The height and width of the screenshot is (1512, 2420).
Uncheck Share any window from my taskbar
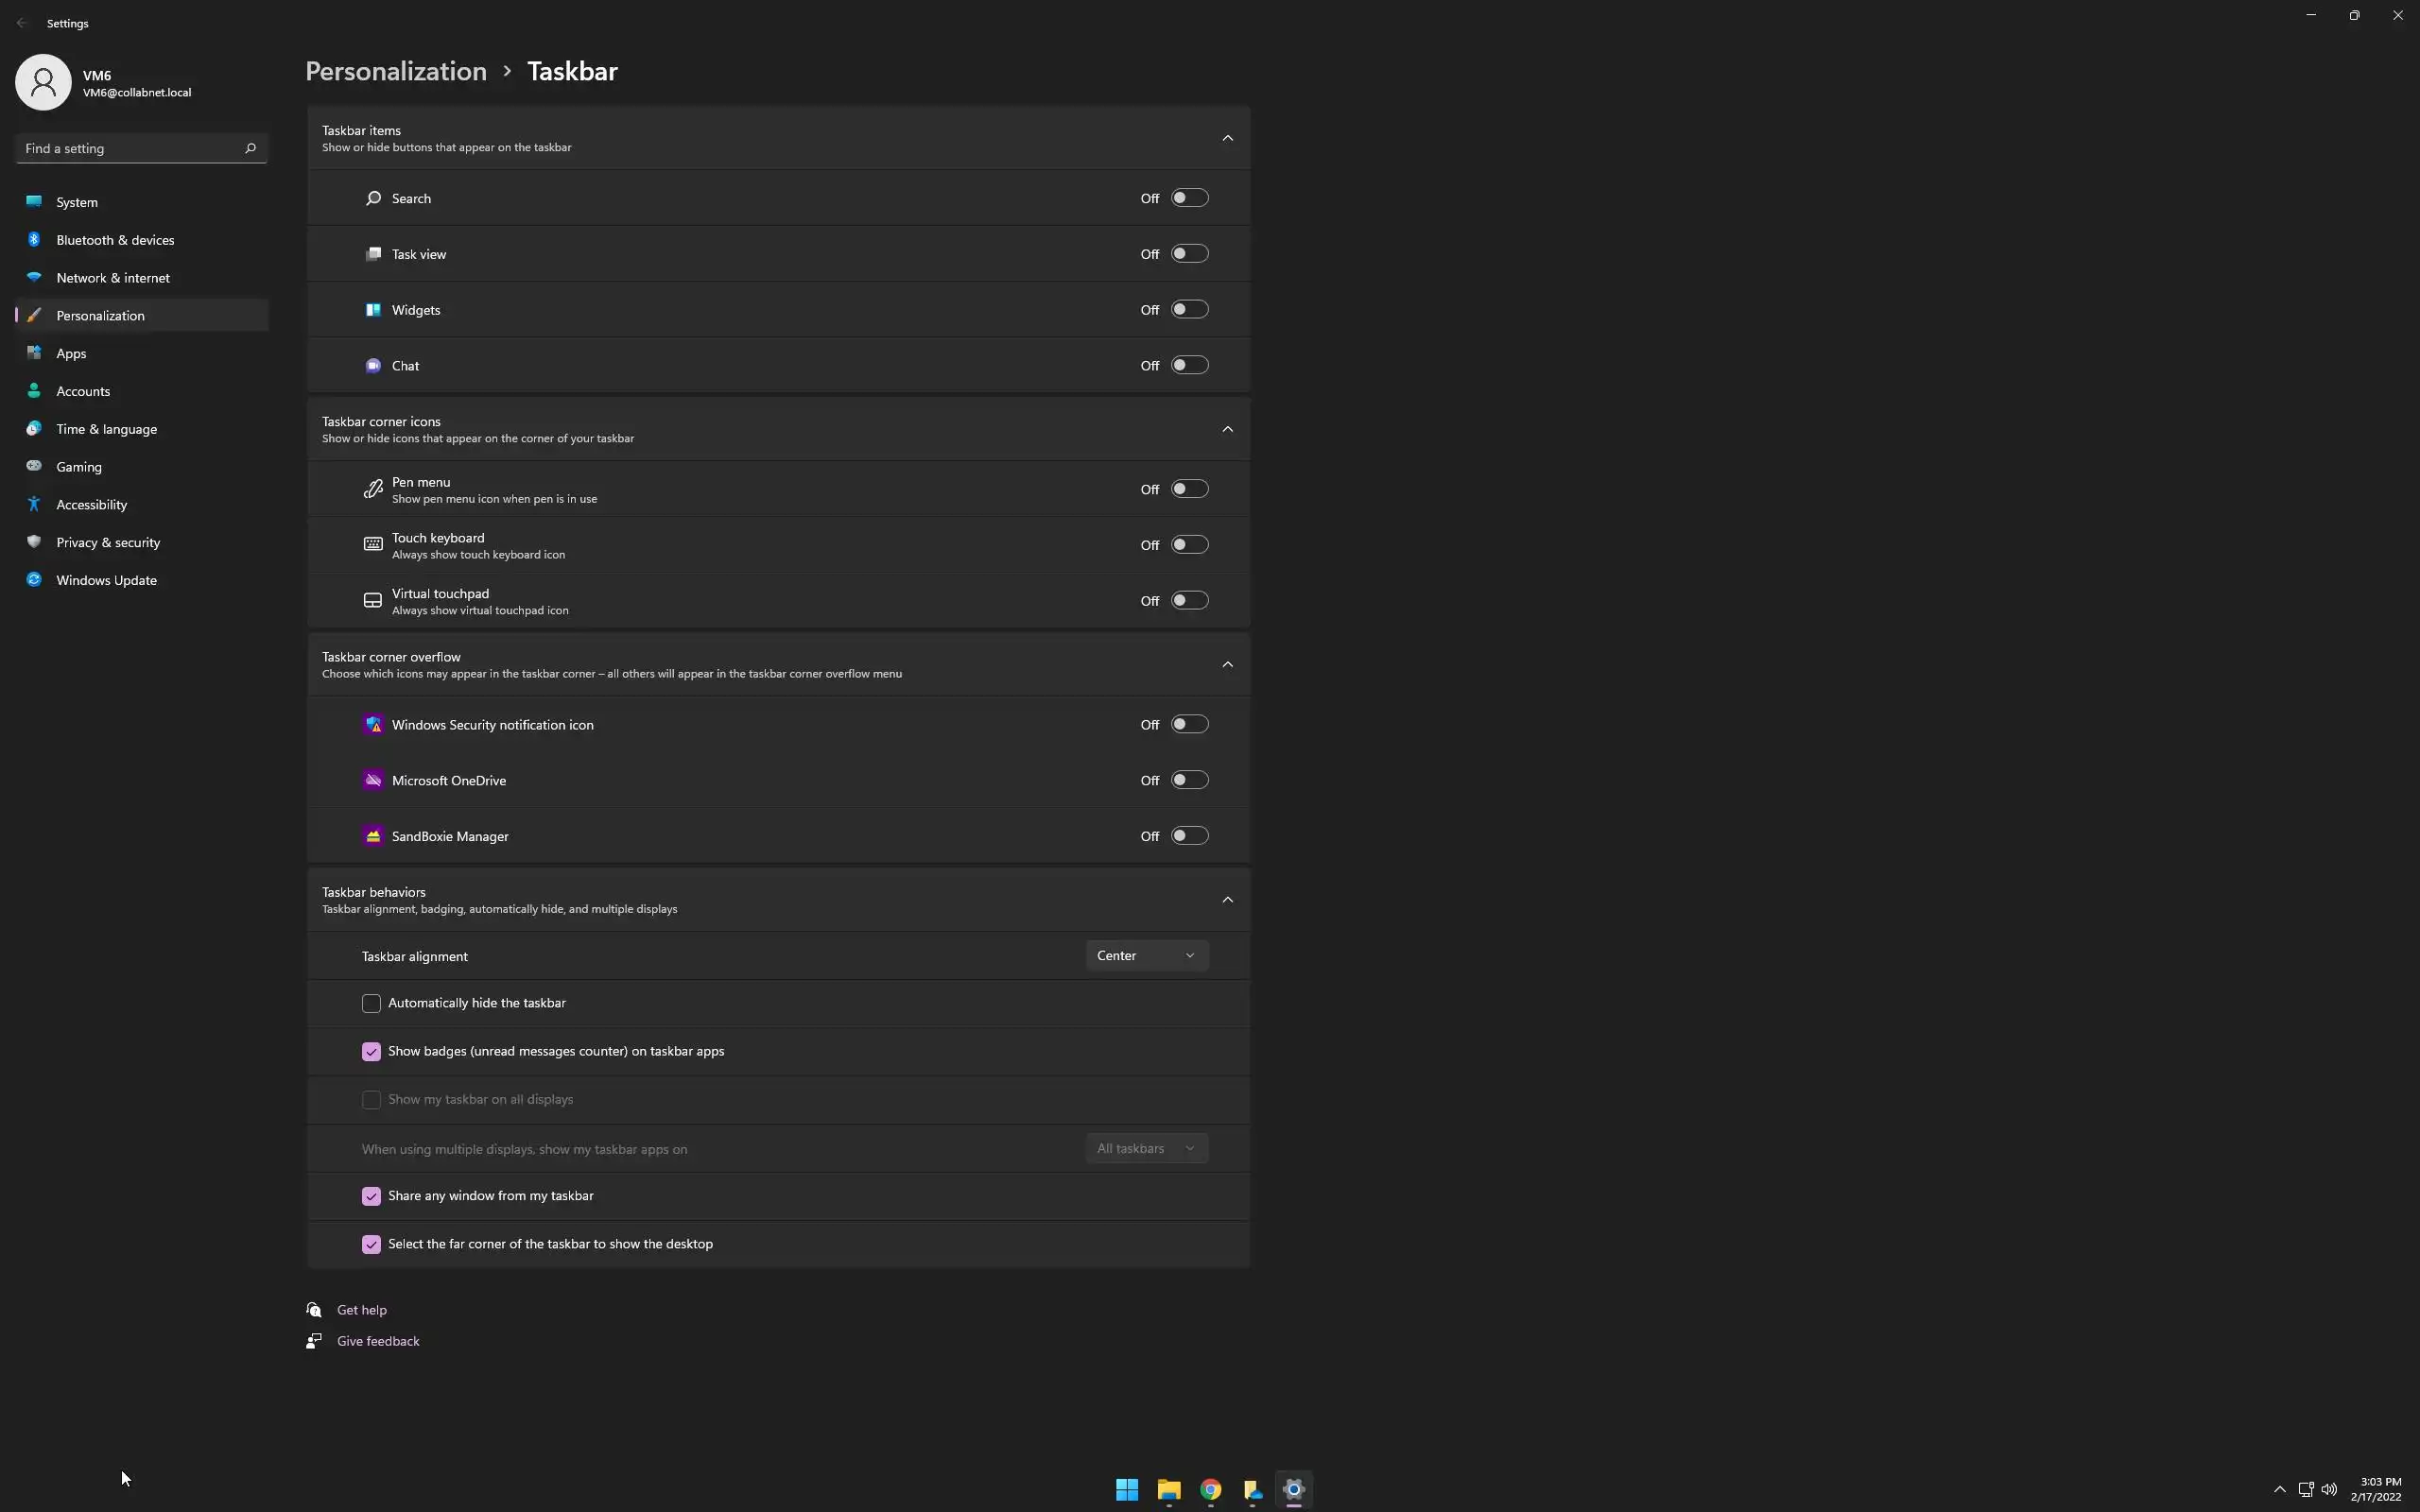pos(371,1196)
